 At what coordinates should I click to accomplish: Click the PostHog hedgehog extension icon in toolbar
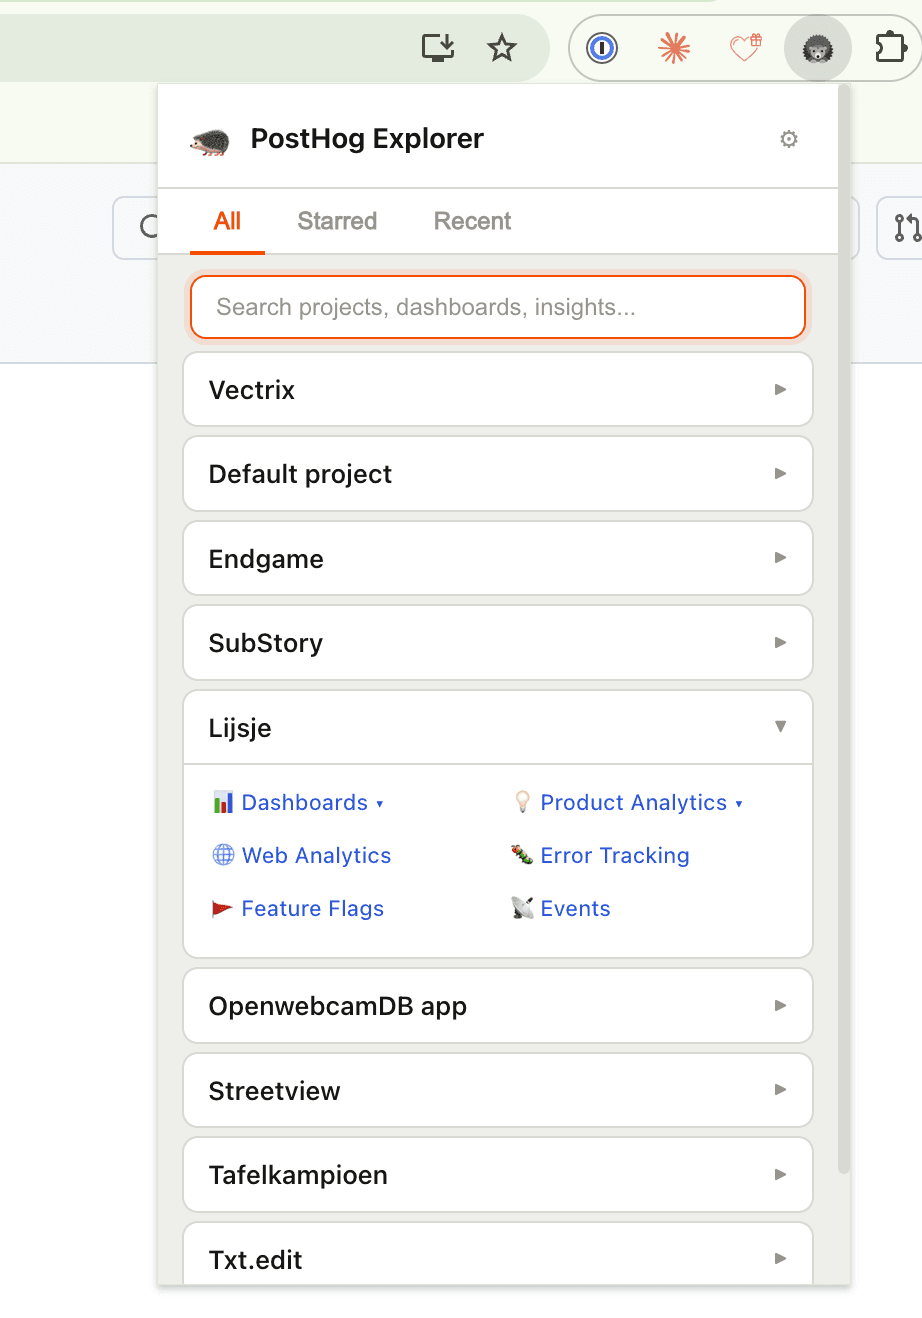pos(818,47)
